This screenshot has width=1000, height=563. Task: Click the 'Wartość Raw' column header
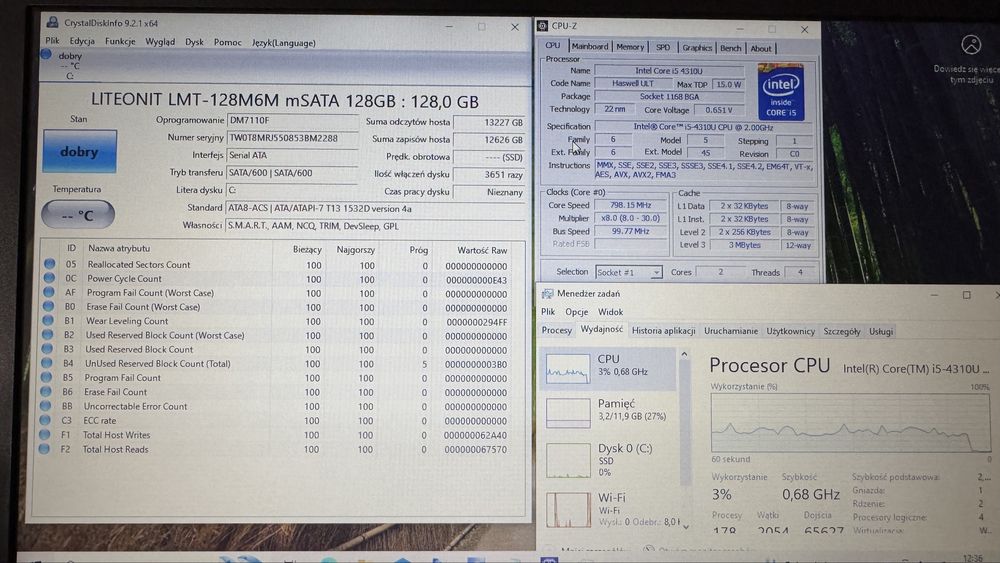click(x=482, y=250)
